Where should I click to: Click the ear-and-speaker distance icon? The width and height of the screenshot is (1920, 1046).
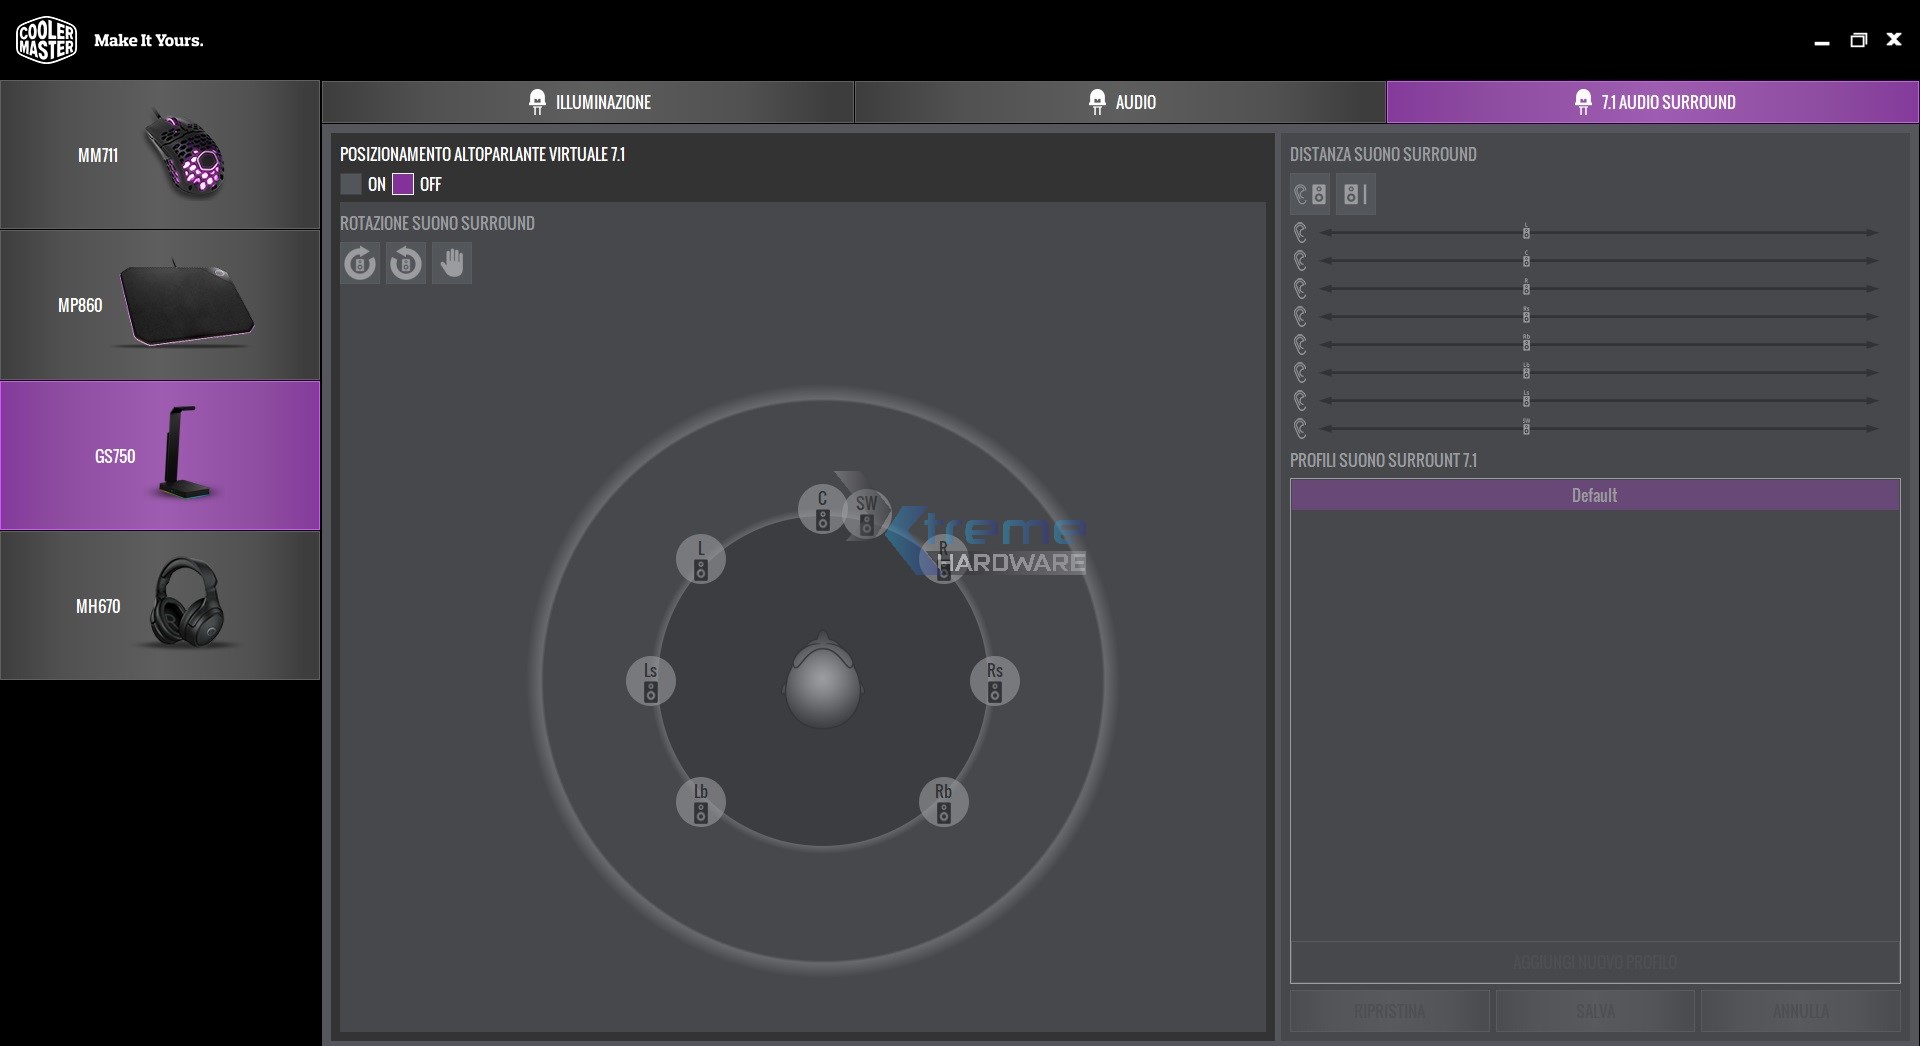[1310, 195]
